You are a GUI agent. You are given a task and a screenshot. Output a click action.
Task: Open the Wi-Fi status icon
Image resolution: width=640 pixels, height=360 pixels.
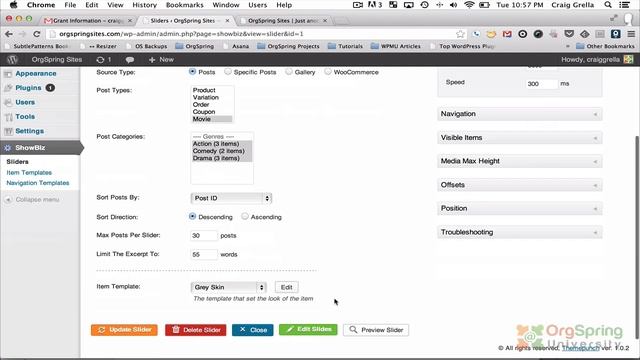pos(469,5)
